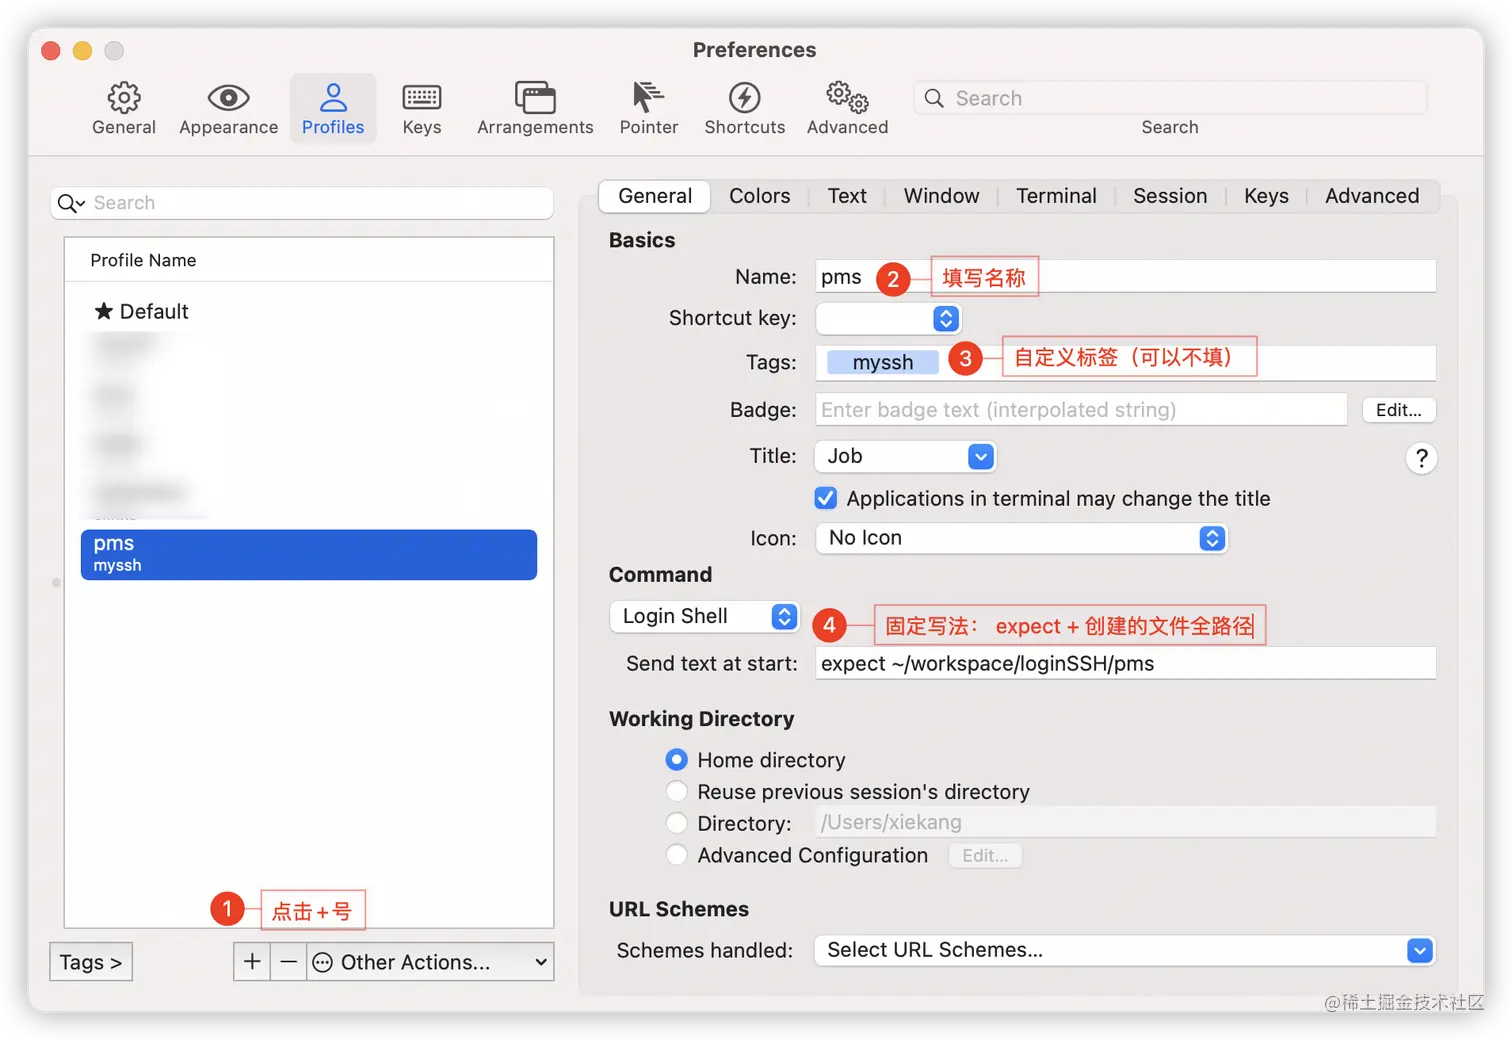Click the Tags field containing myssh

coord(1125,362)
